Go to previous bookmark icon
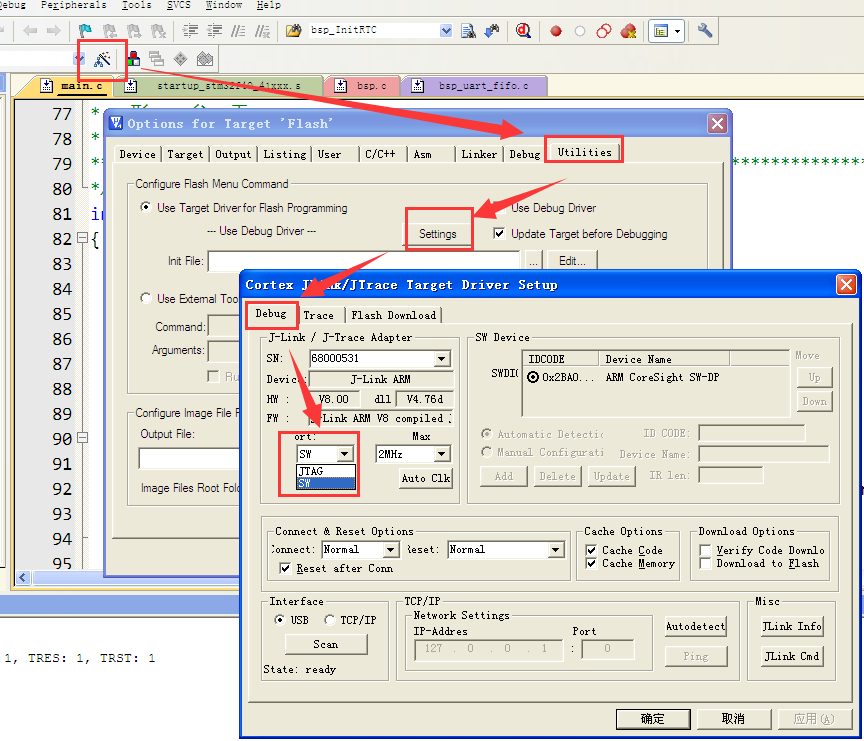The height and width of the screenshot is (741, 864). coord(110,30)
